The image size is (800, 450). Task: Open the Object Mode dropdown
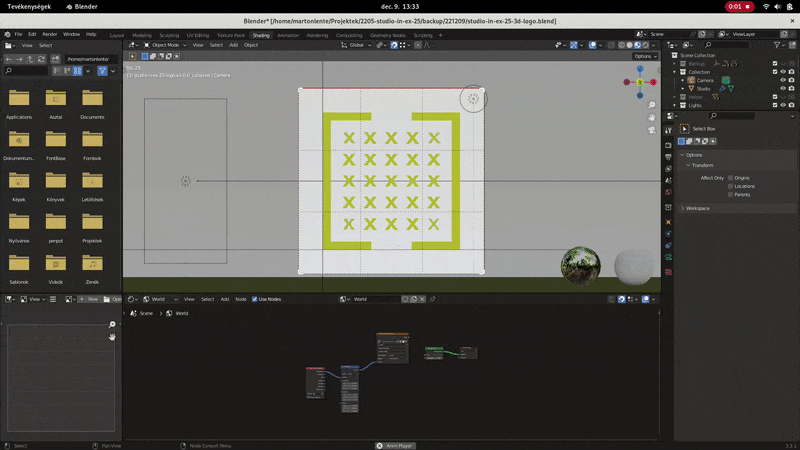[165, 45]
